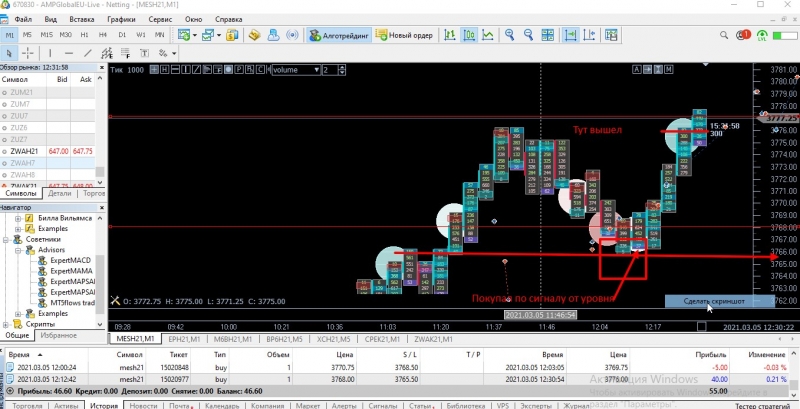Select the M15 timeframe
Viewport: 800px width, 409px height.
(x=46, y=35)
